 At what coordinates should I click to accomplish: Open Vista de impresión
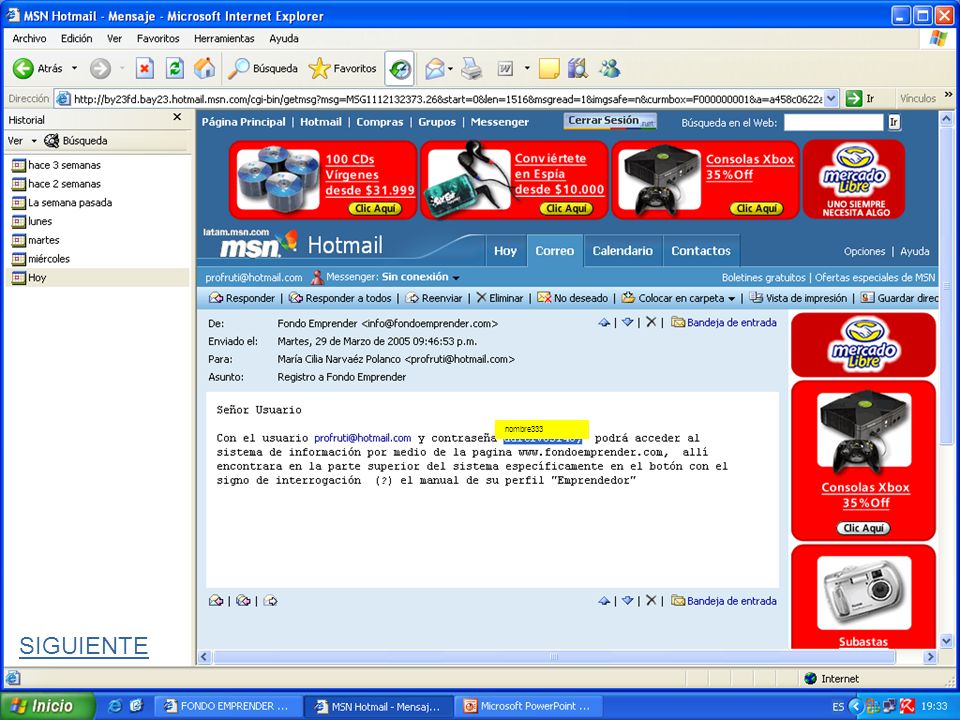click(x=798, y=298)
